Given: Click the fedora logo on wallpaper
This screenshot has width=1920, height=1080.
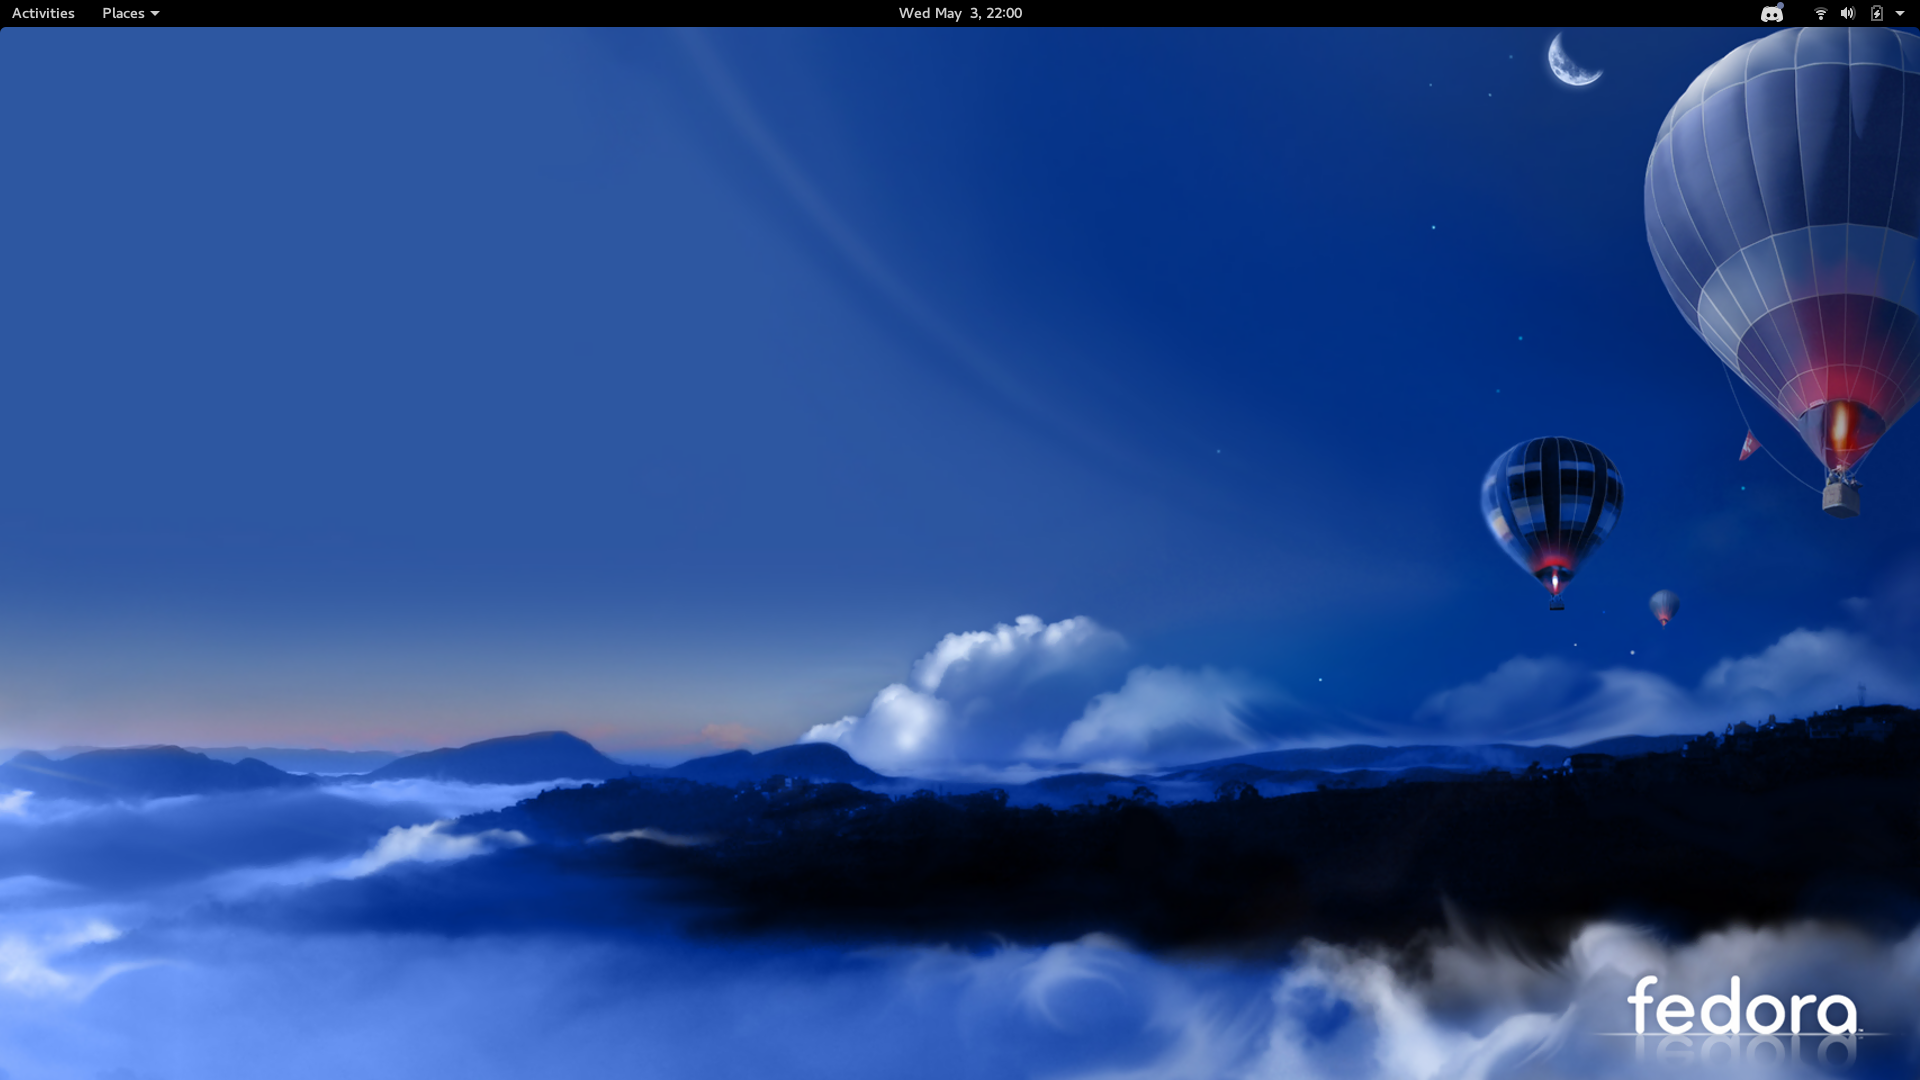Looking at the screenshot, I should coord(1741,1008).
